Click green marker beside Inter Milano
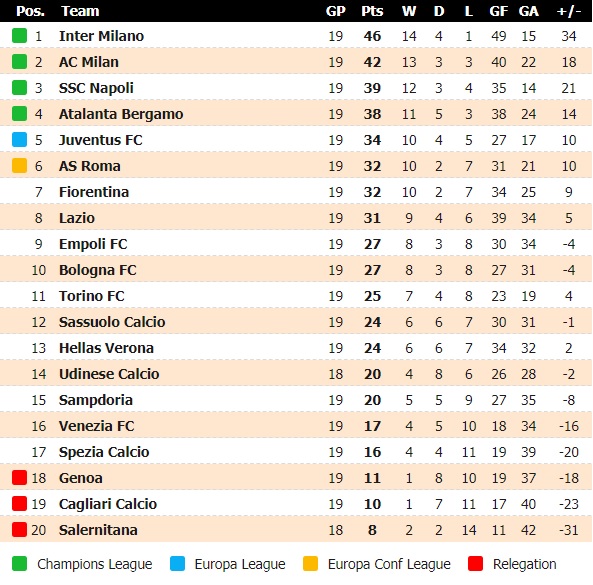The image size is (593, 585). [x=19, y=36]
